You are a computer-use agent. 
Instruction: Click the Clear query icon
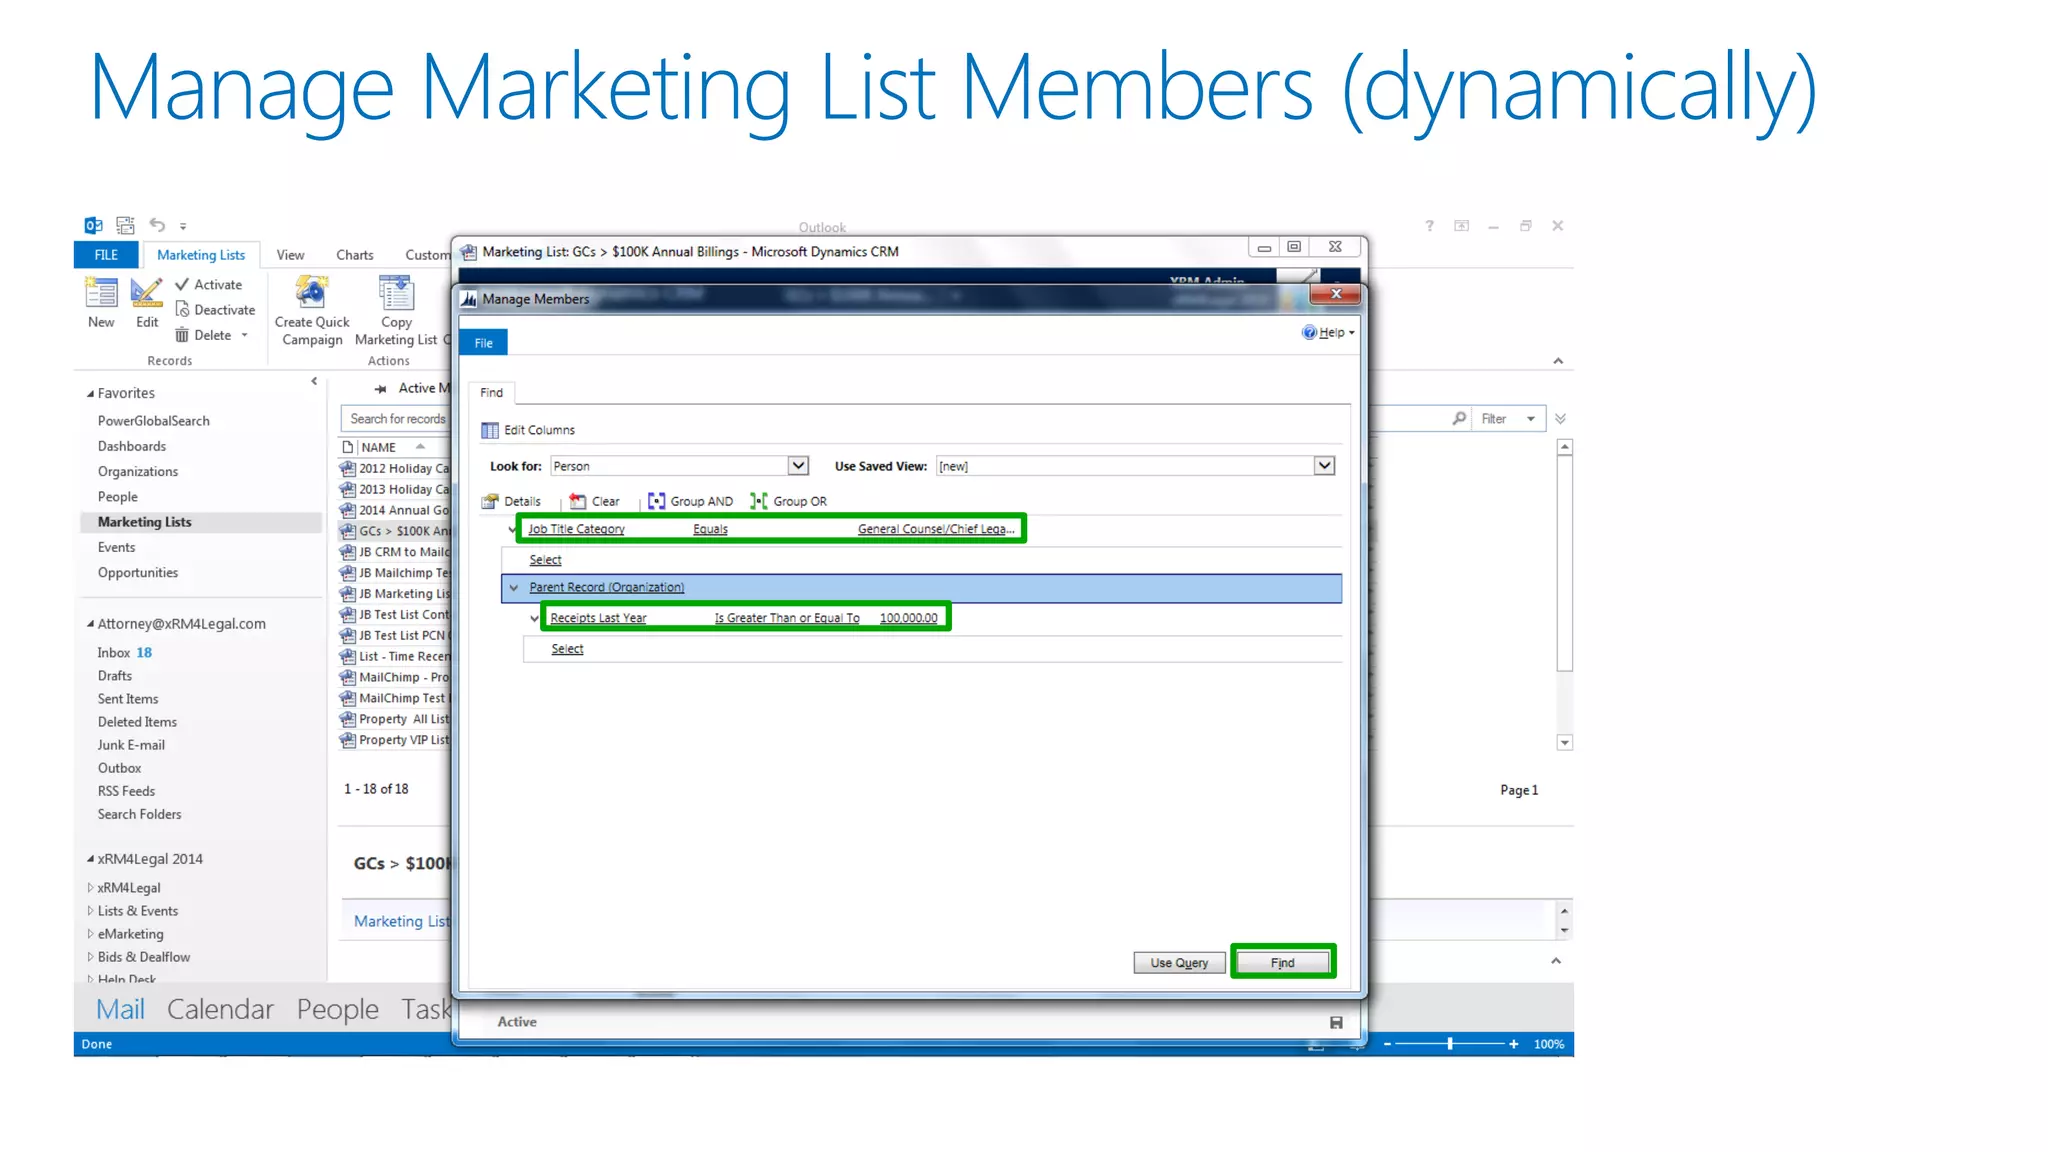coord(578,502)
